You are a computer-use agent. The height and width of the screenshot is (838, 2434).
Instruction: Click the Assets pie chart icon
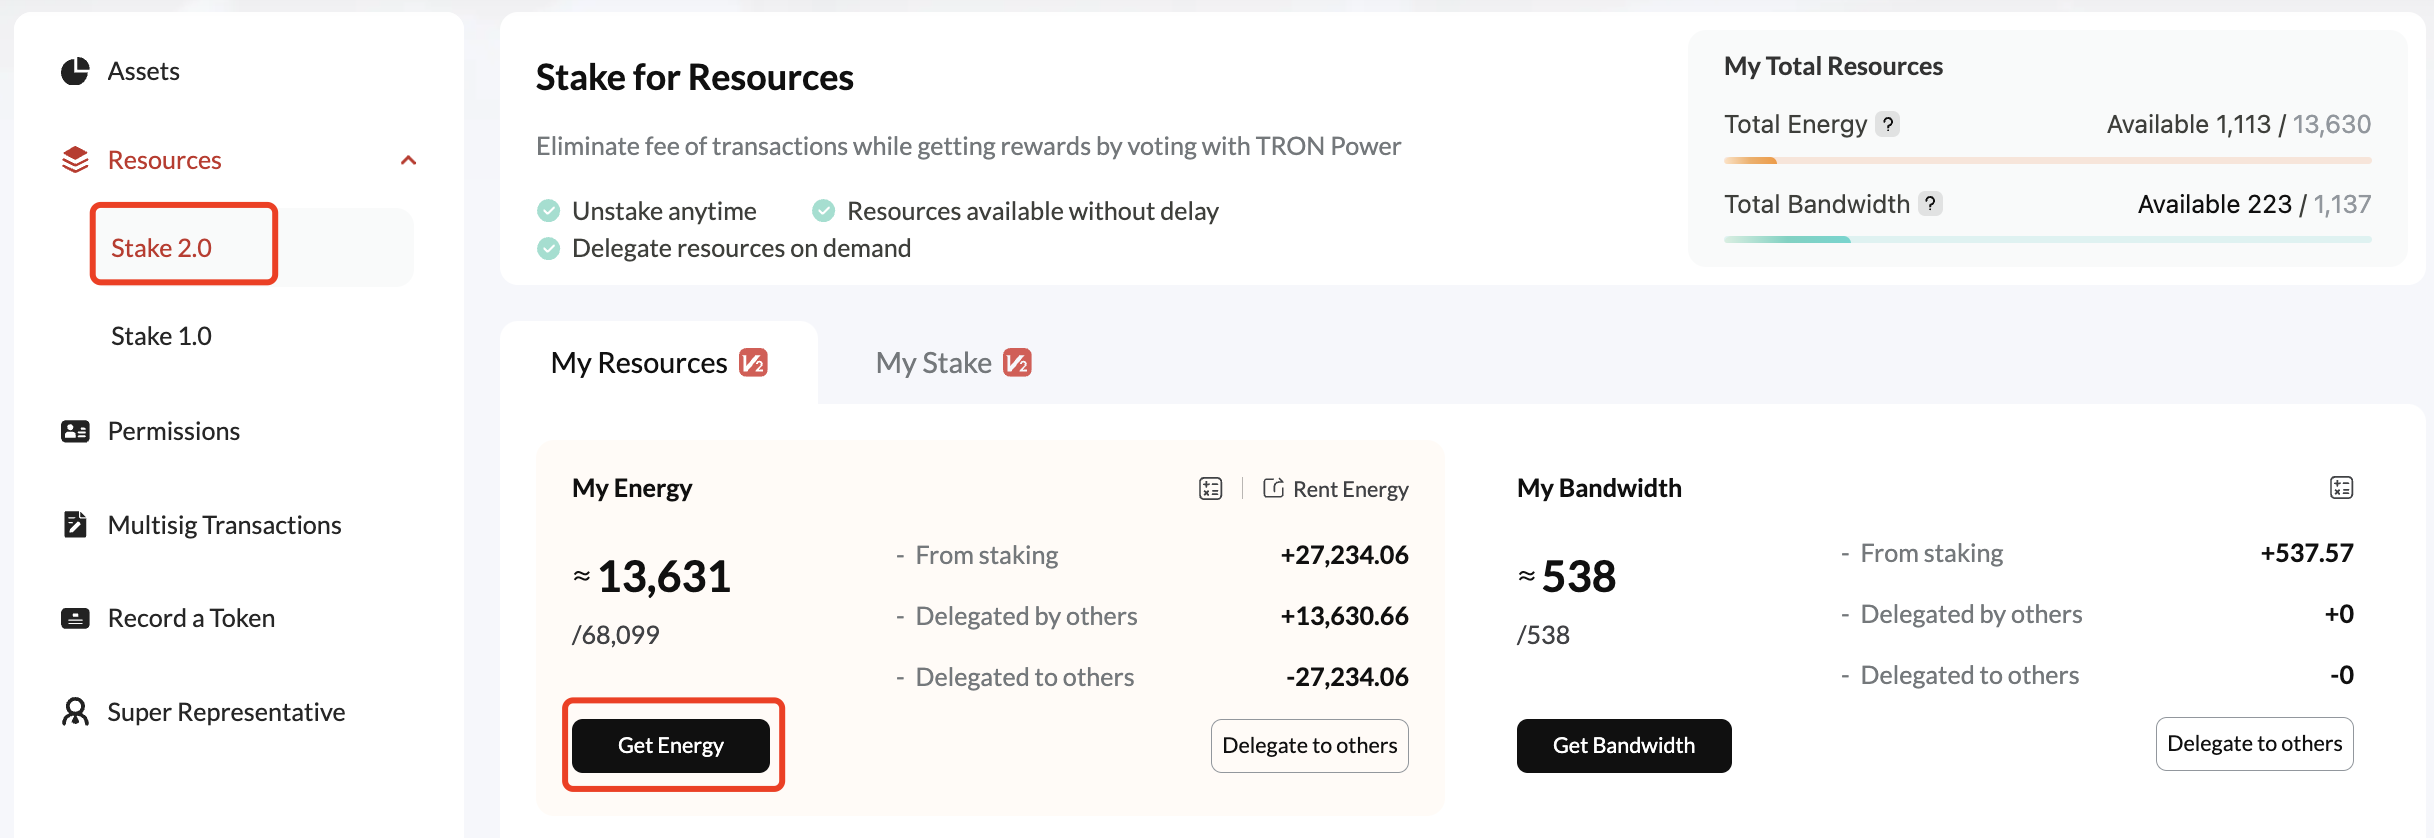(75, 72)
